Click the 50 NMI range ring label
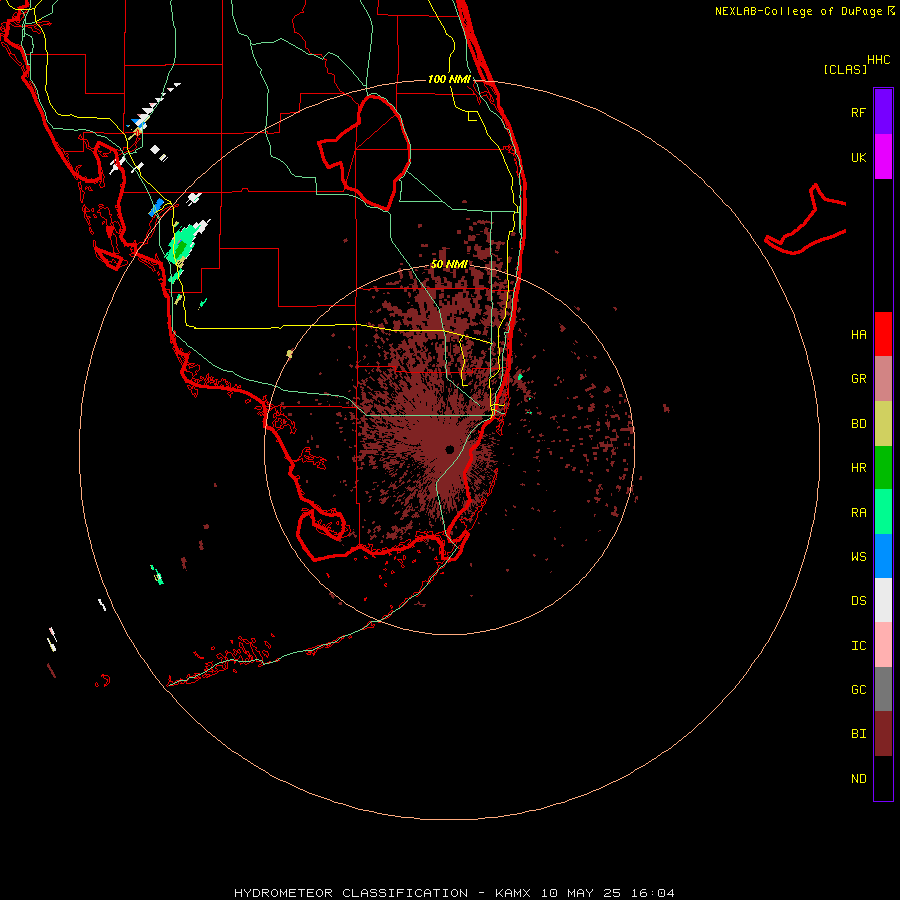This screenshot has width=900, height=900. [449, 264]
